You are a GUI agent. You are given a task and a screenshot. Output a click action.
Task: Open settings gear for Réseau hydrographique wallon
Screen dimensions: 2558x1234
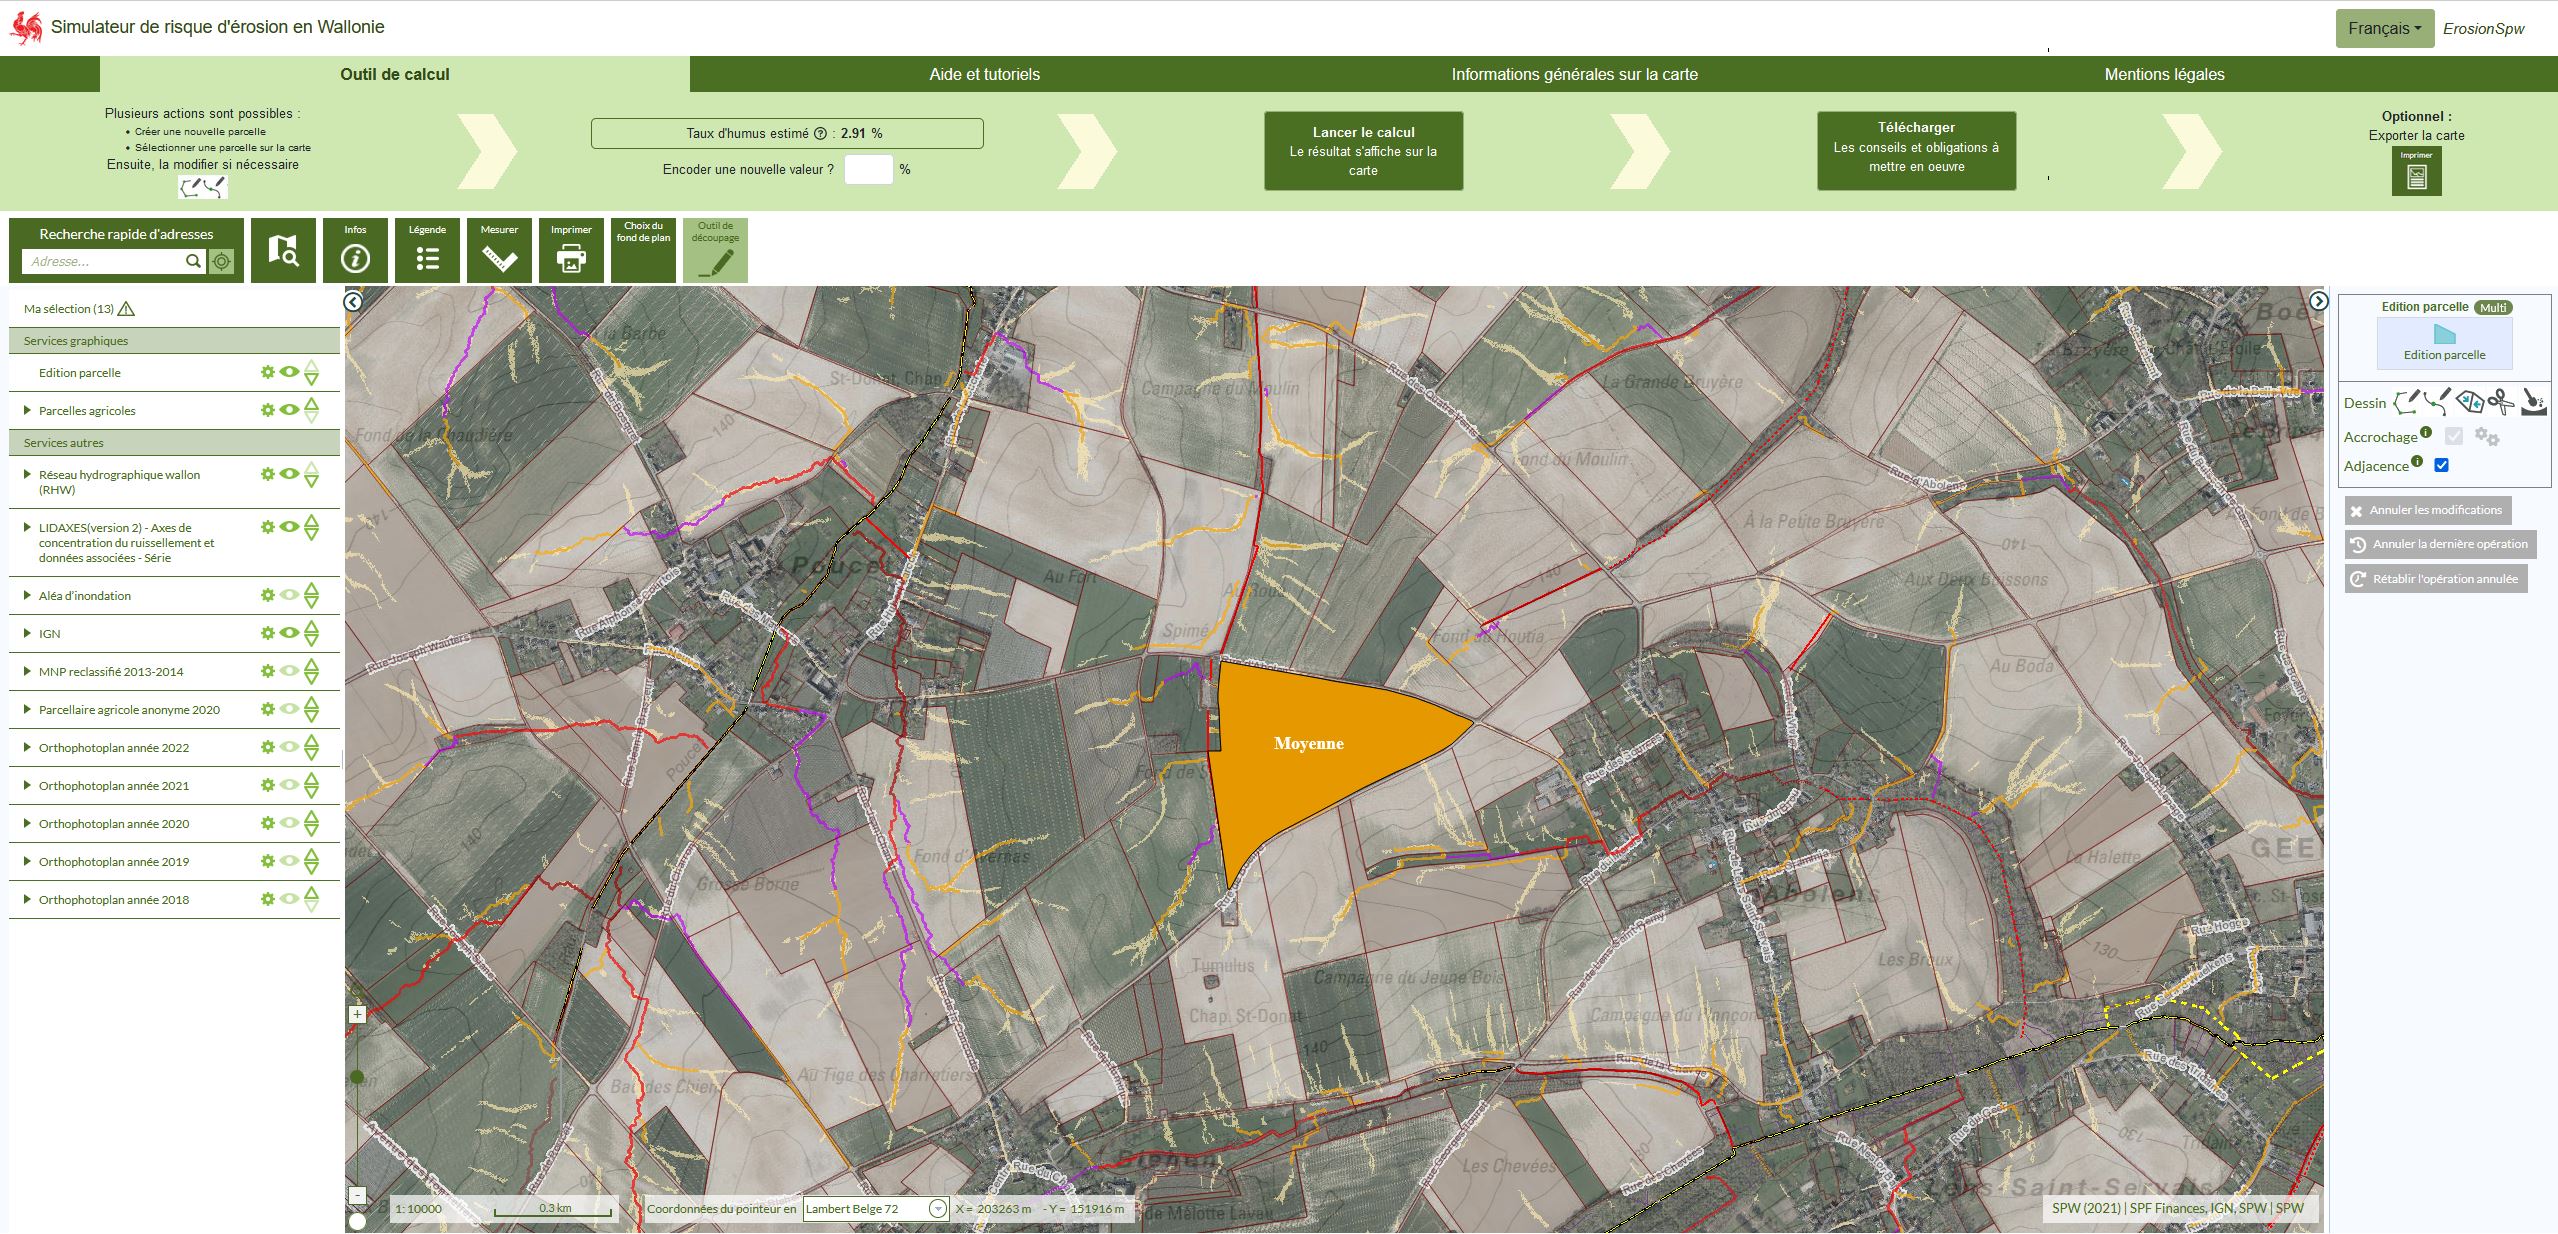click(x=267, y=474)
